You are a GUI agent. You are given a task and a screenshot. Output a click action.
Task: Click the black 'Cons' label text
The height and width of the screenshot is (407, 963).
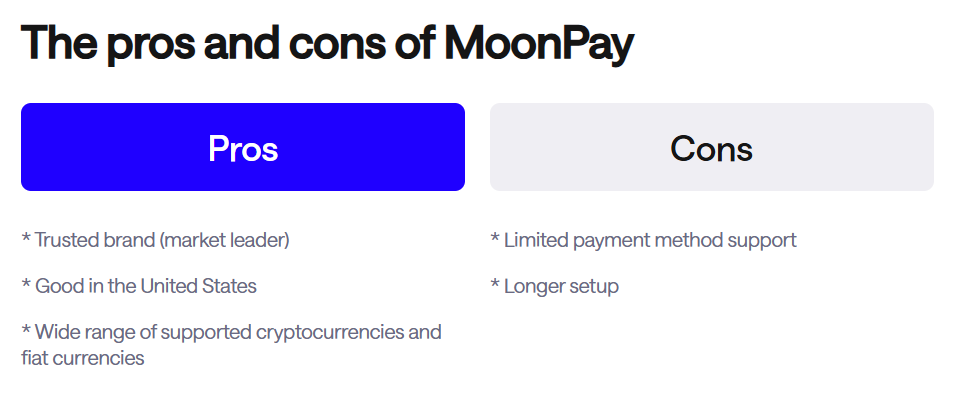coord(711,149)
